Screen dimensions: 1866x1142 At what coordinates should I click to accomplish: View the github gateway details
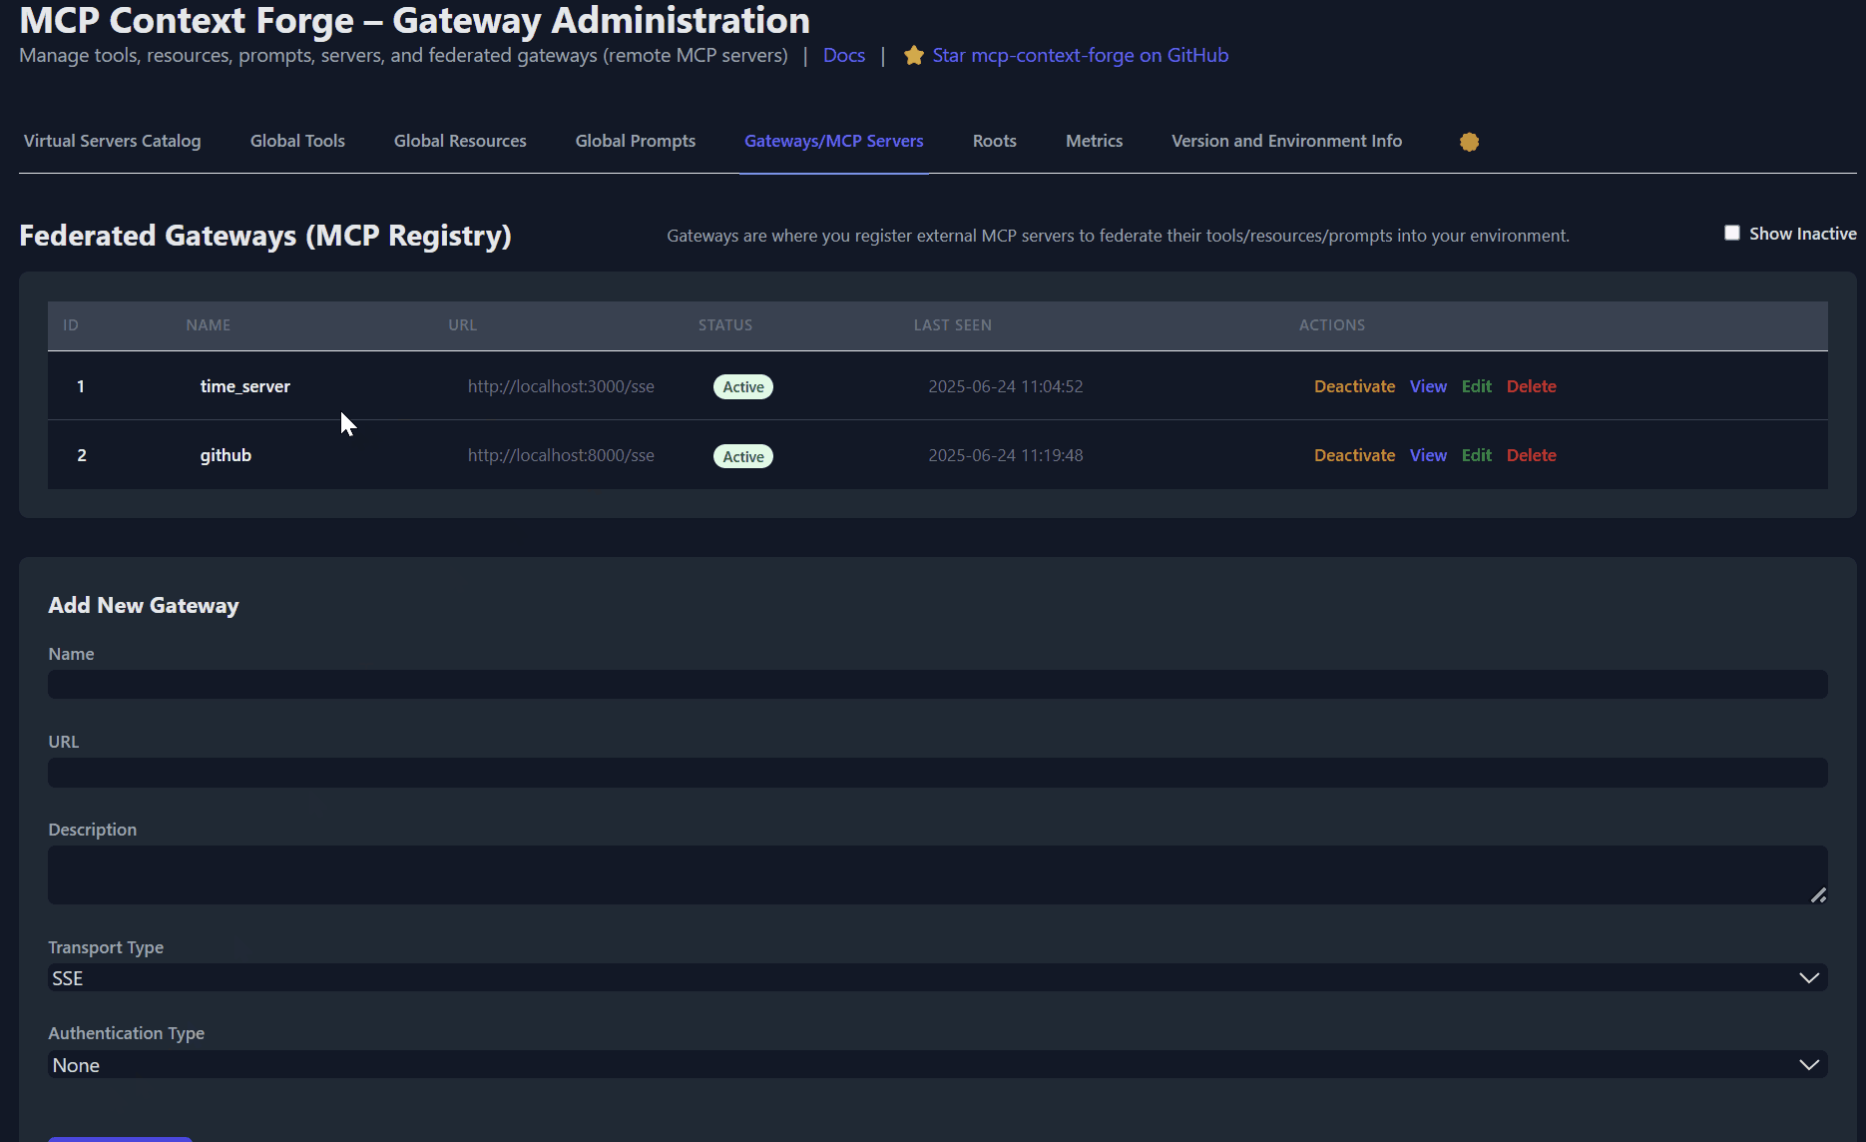[x=1428, y=455]
